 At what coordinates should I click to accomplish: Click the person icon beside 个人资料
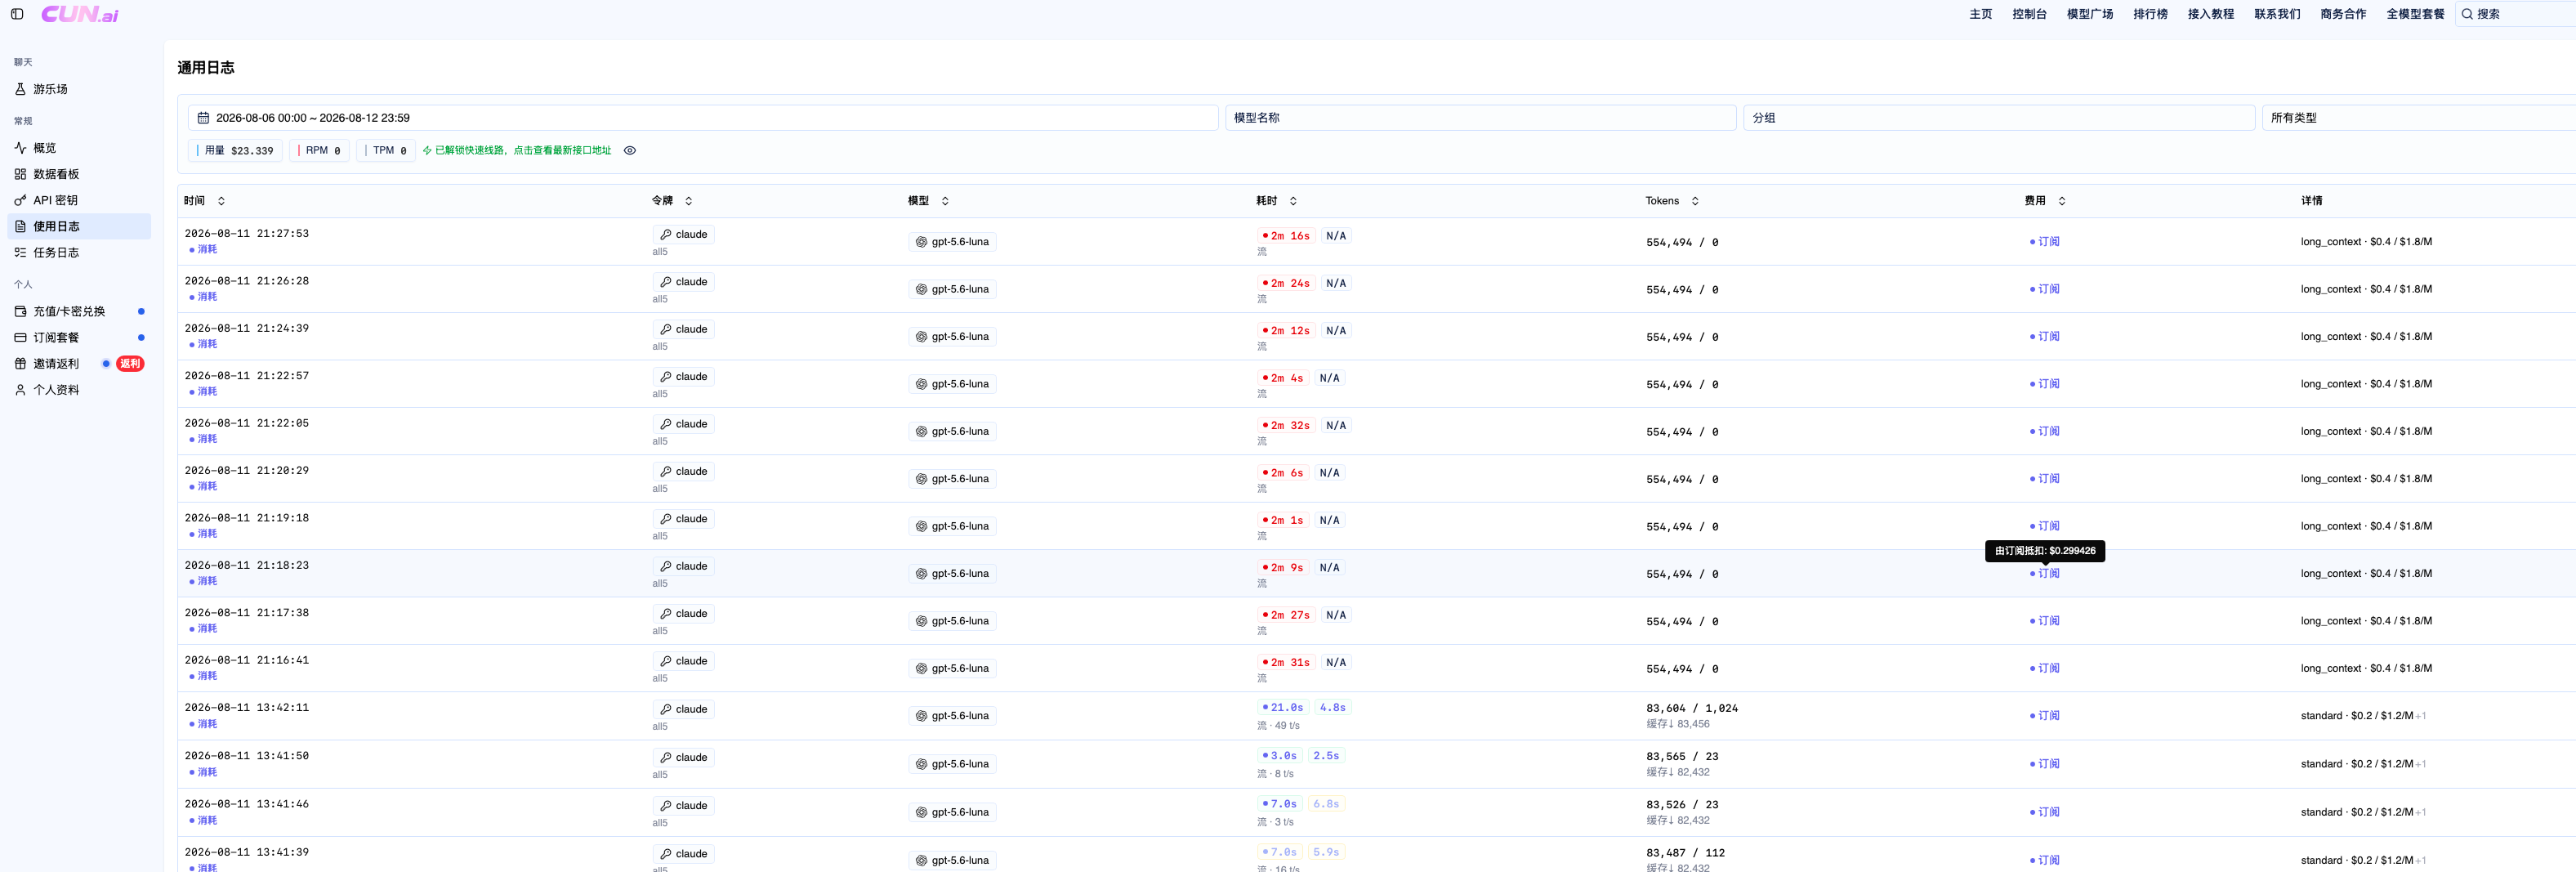tap(20, 390)
